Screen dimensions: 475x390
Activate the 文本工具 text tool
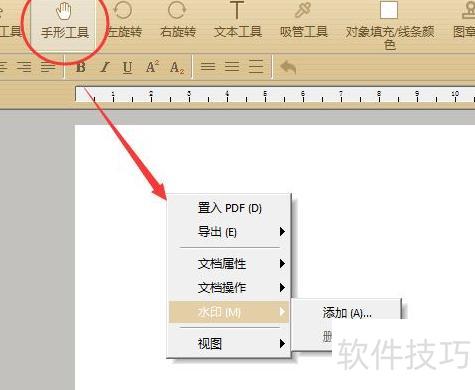pos(238,20)
